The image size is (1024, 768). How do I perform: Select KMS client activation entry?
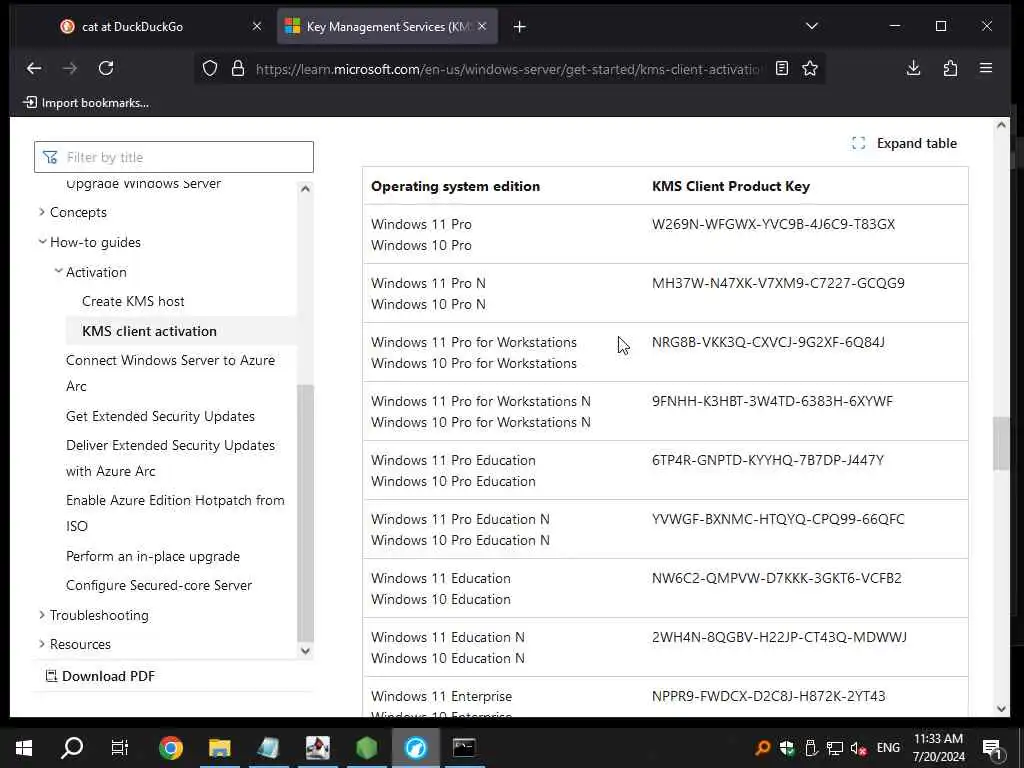pos(150,331)
